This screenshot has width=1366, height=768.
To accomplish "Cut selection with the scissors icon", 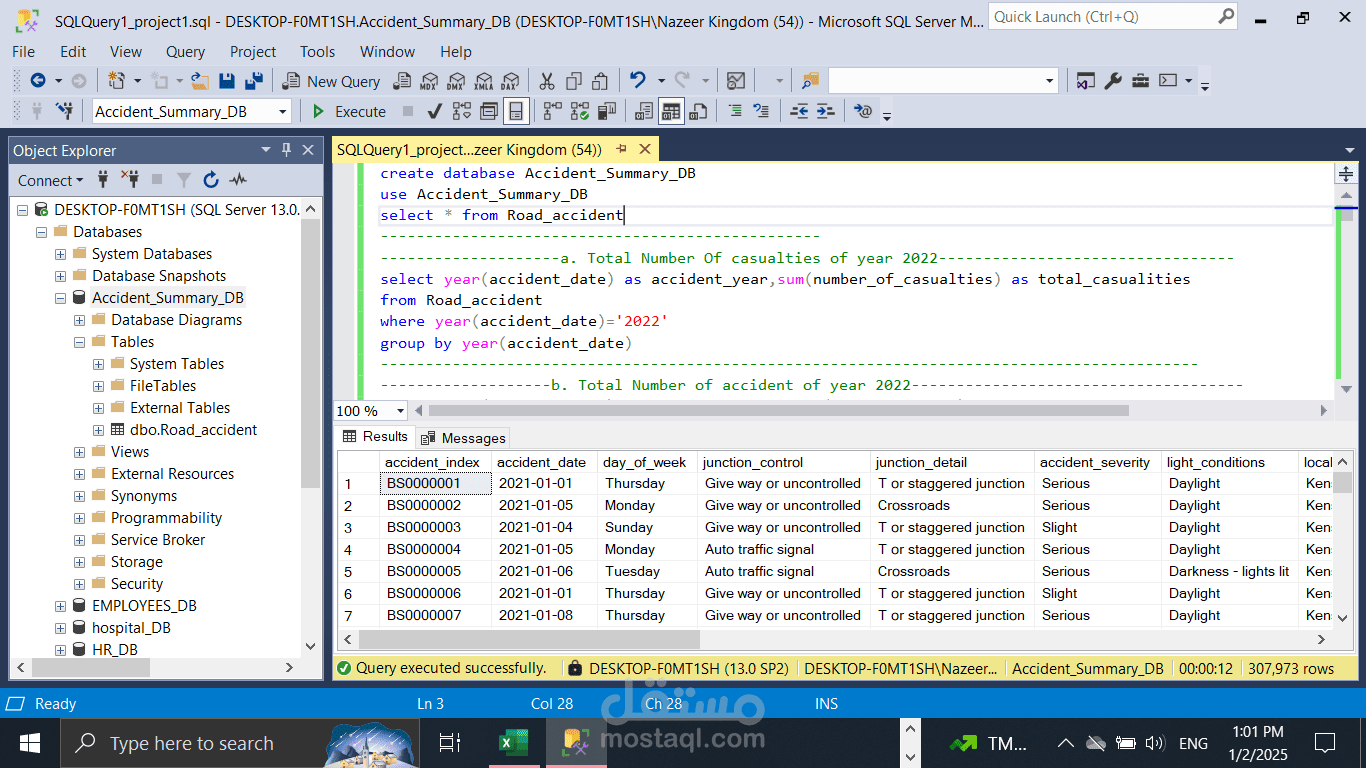I will pyautogui.click(x=547, y=81).
